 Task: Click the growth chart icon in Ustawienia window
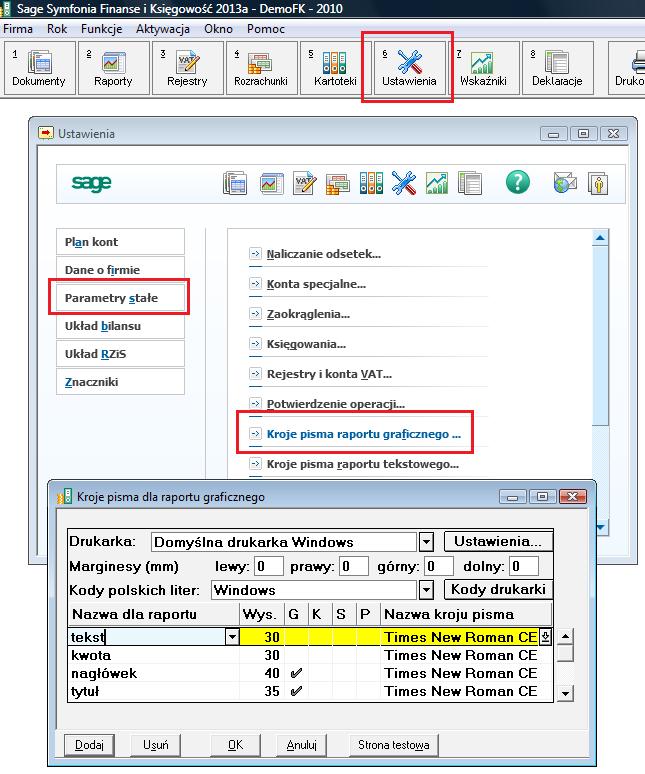437,183
